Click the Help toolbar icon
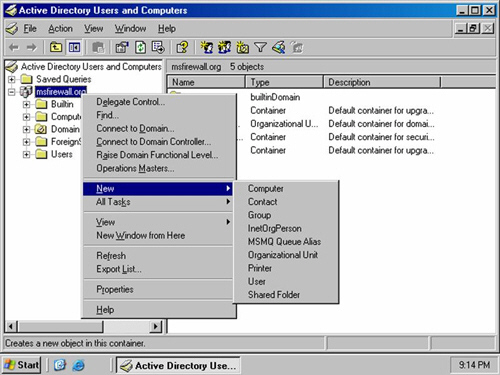The image size is (500, 375). click(x=182, y=47)
